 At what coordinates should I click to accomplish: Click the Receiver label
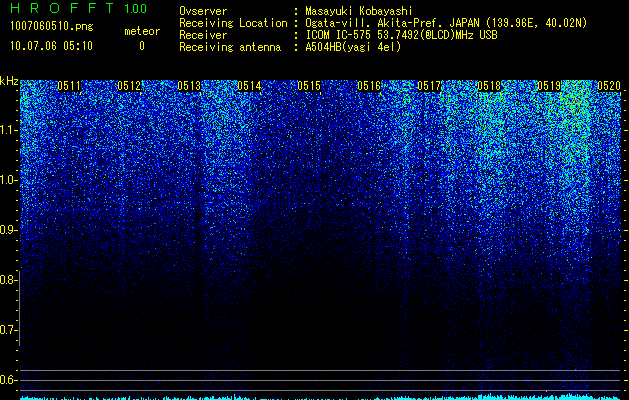(203, 35)
